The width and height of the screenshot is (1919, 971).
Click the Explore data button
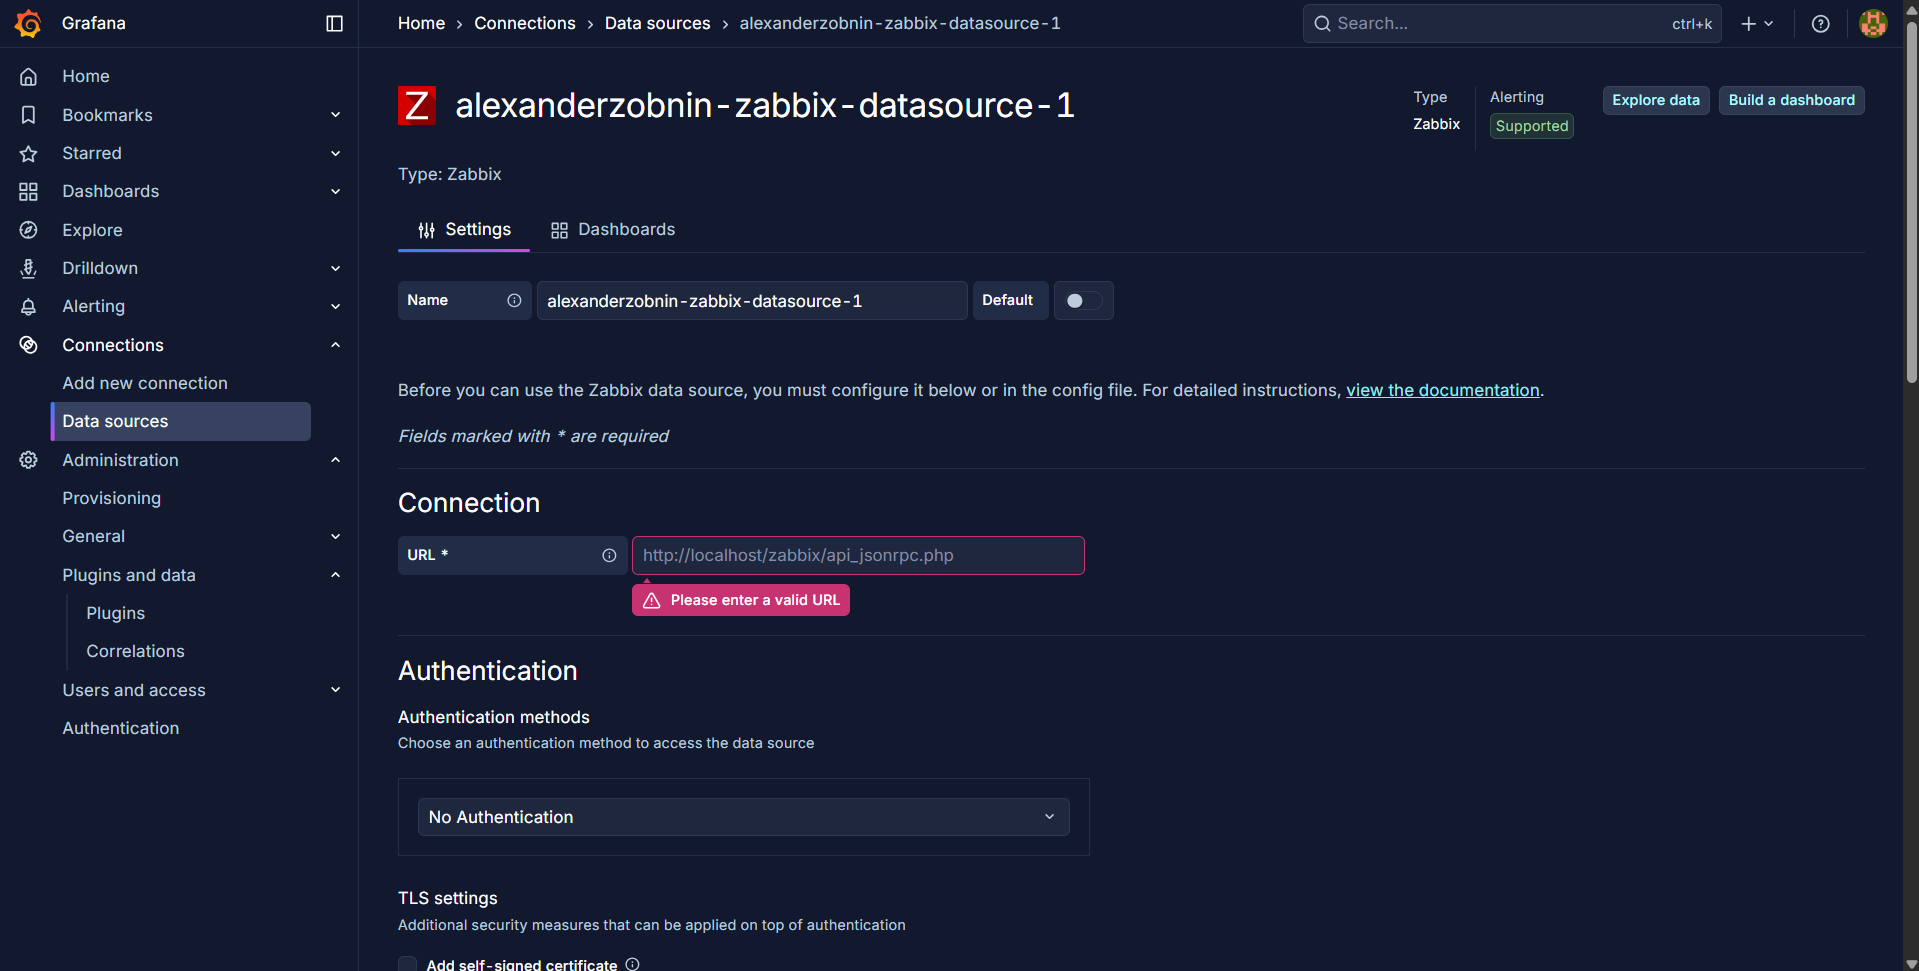(1655, 100)
